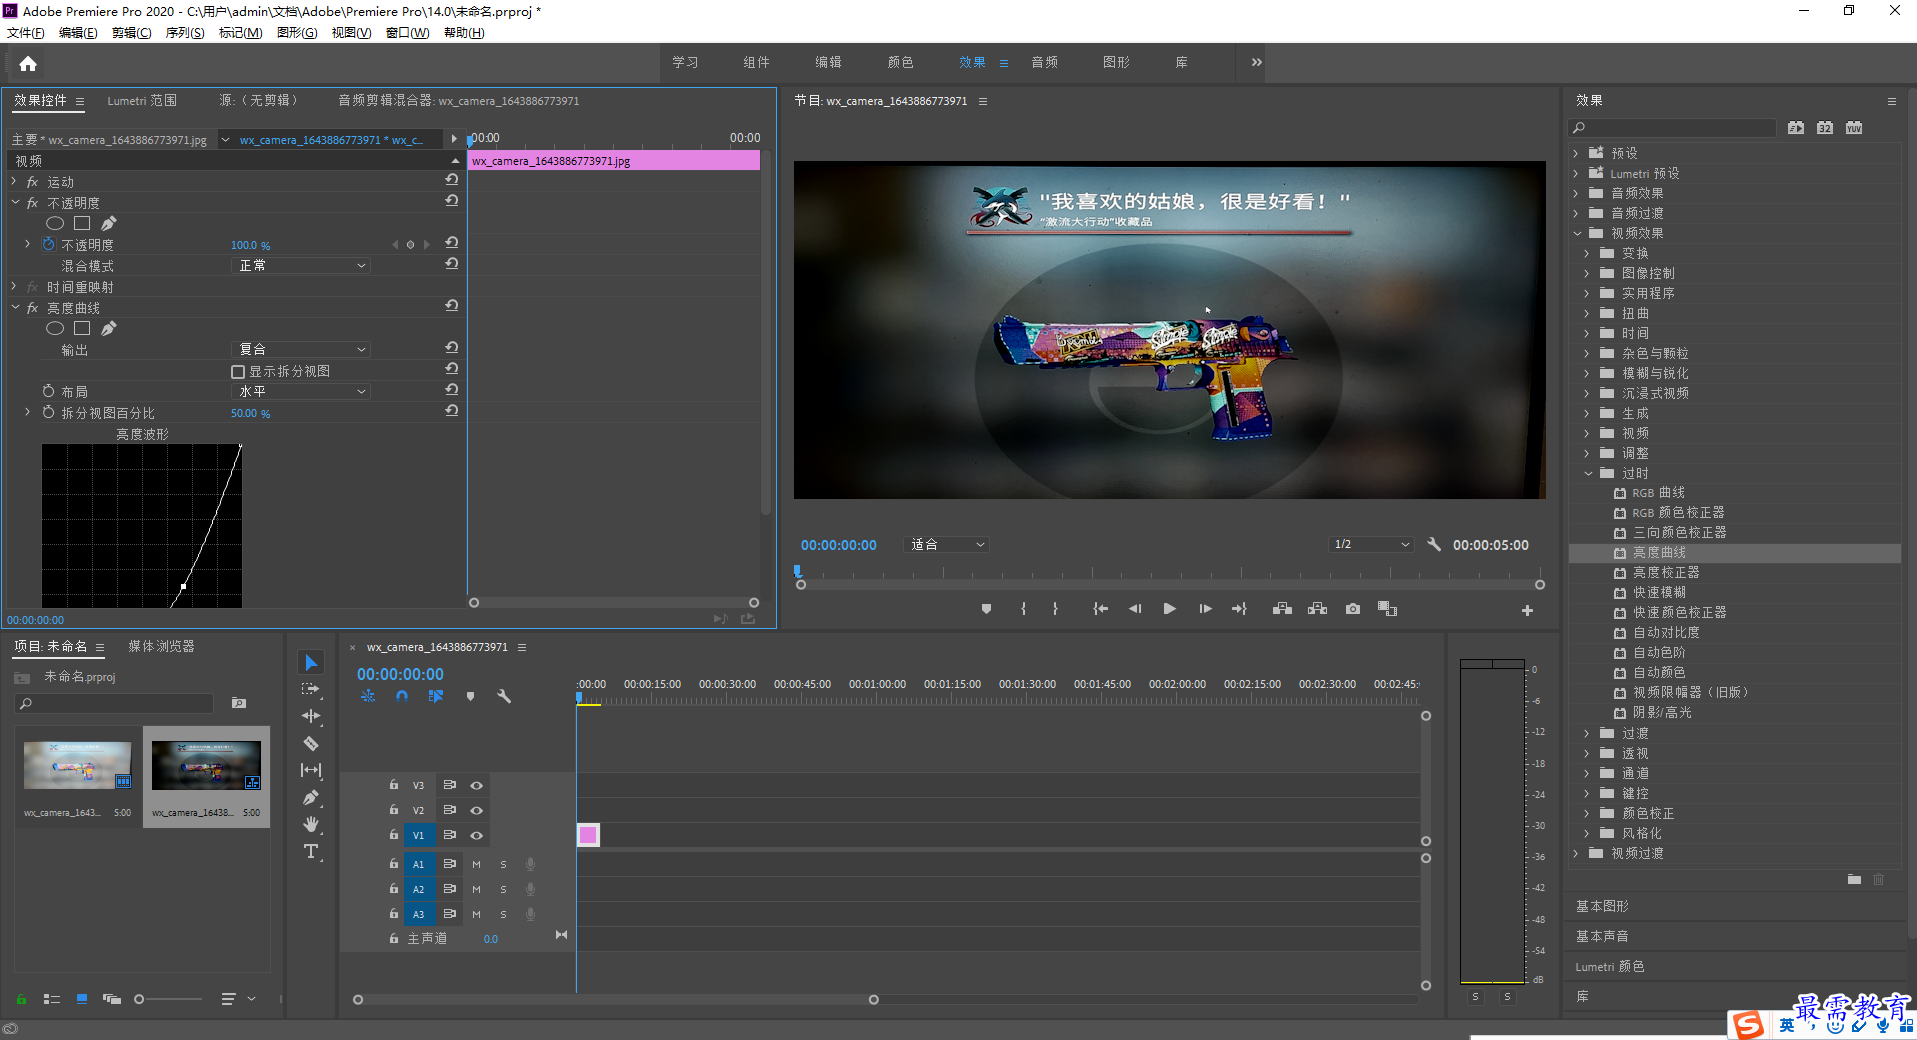Open the blend mode dropdown
The height and width of the screenshot is (1040, 1917).
301,266
